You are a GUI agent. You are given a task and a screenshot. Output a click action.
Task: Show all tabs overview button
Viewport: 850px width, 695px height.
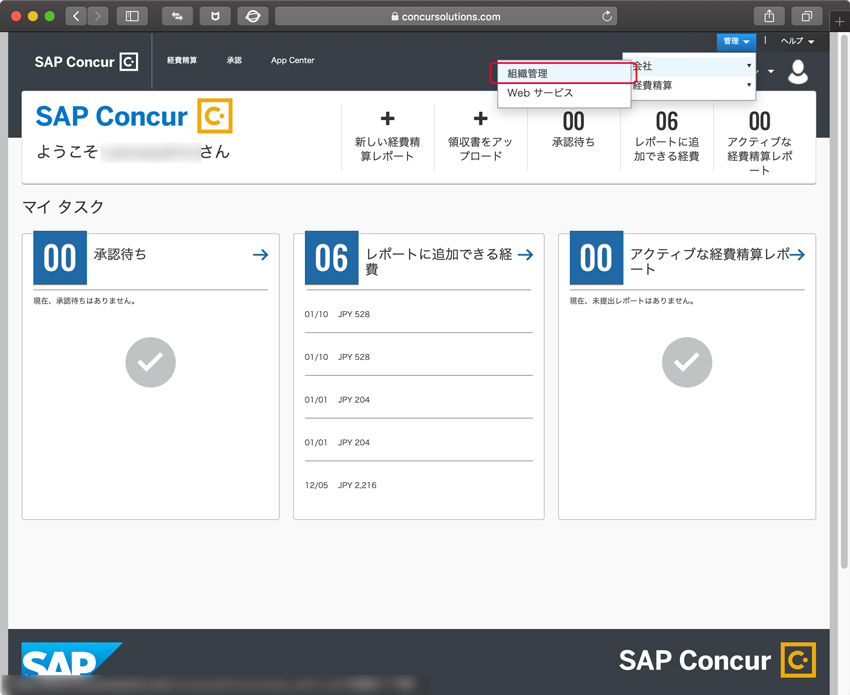807,16
